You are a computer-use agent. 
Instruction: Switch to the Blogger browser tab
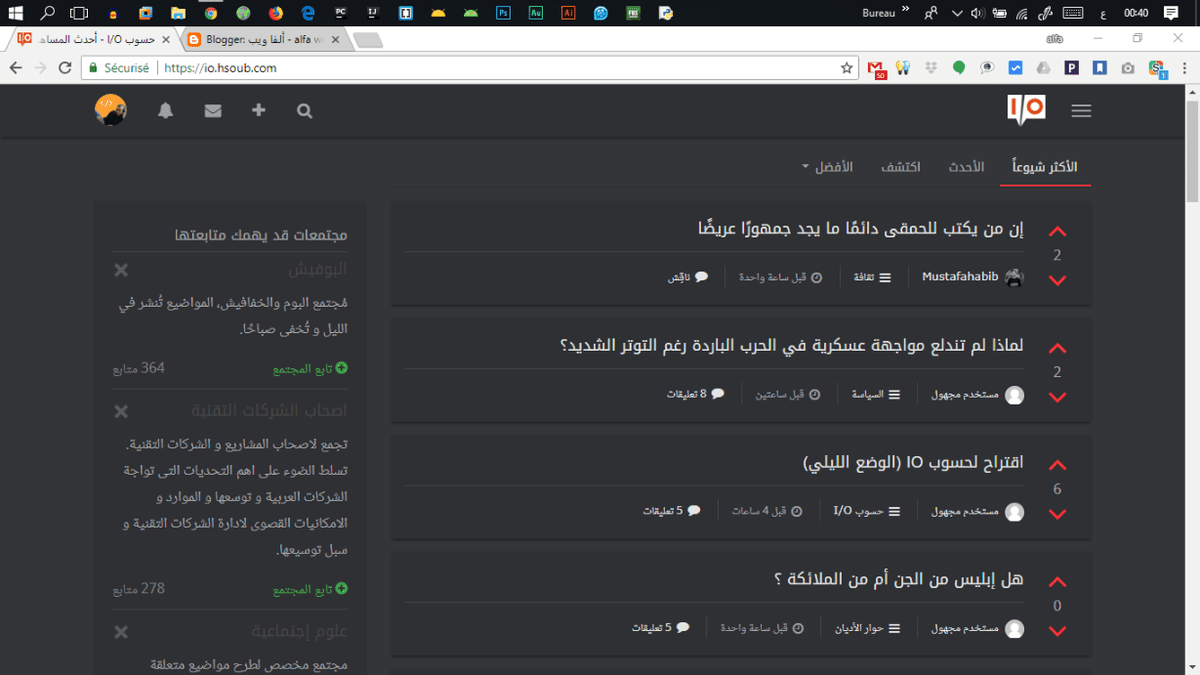tap(260, 38)
